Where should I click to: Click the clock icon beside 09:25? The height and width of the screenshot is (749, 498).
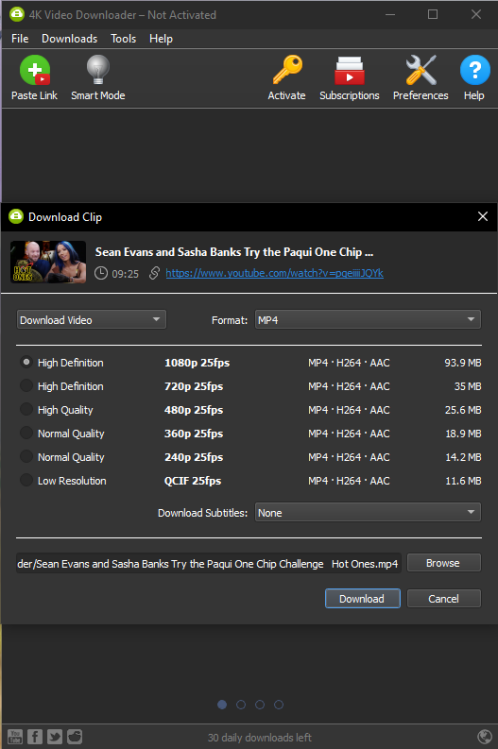101,273
